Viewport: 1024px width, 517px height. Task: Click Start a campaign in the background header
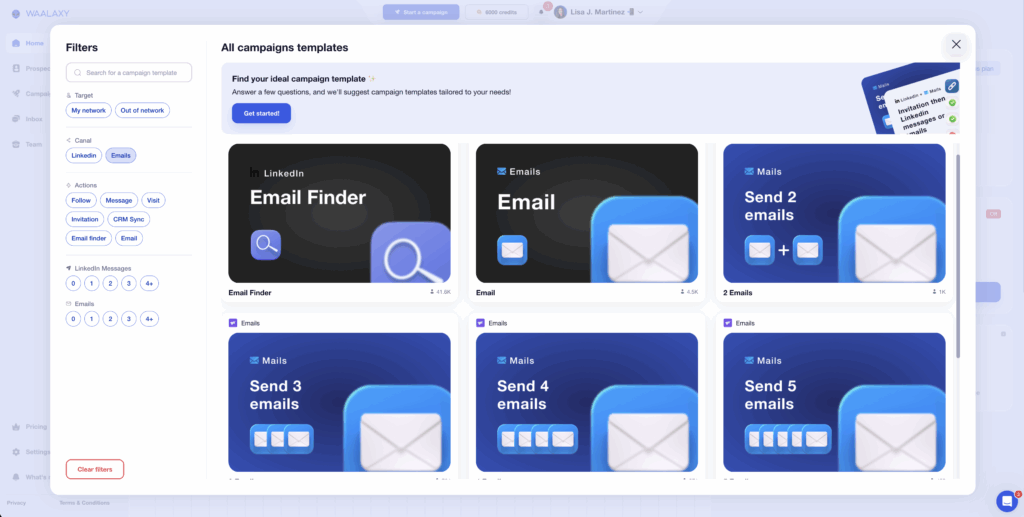tap(421, 12)
